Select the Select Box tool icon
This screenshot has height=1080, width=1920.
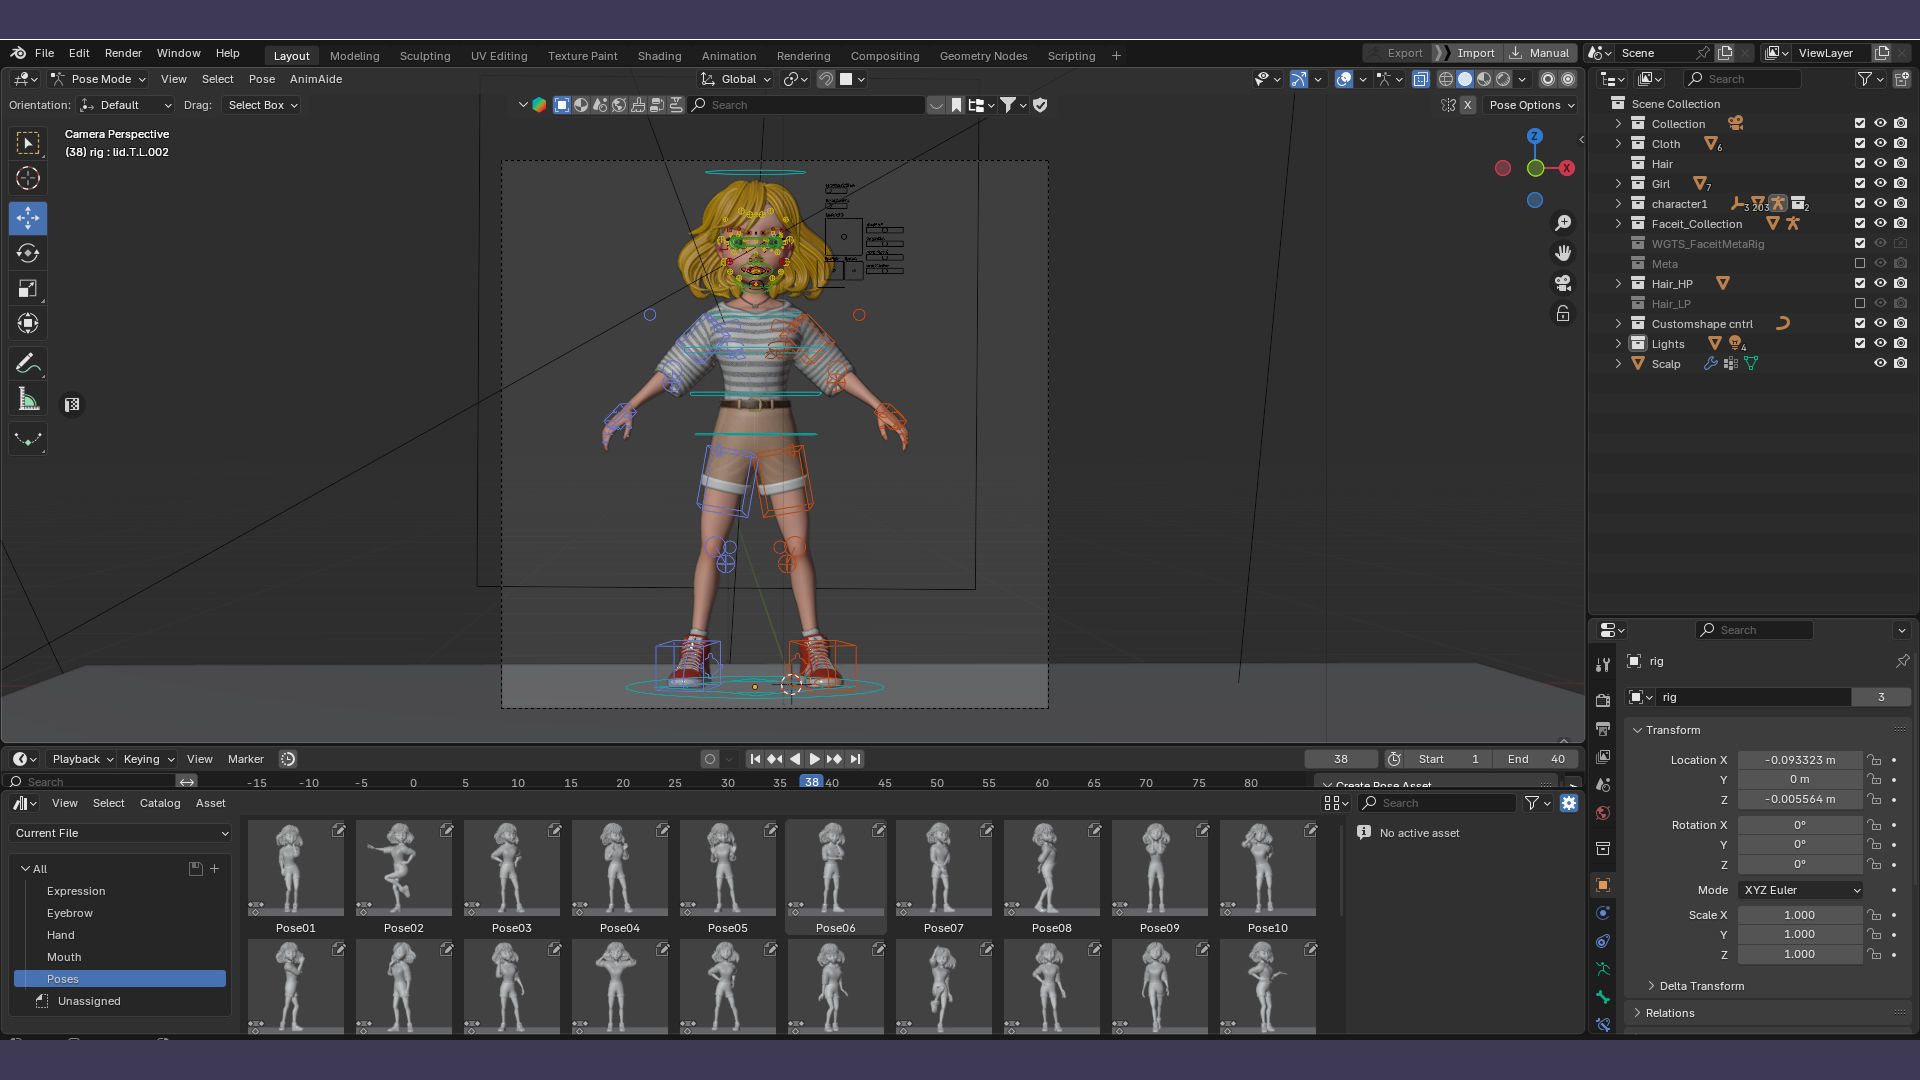tap(28, 143)
